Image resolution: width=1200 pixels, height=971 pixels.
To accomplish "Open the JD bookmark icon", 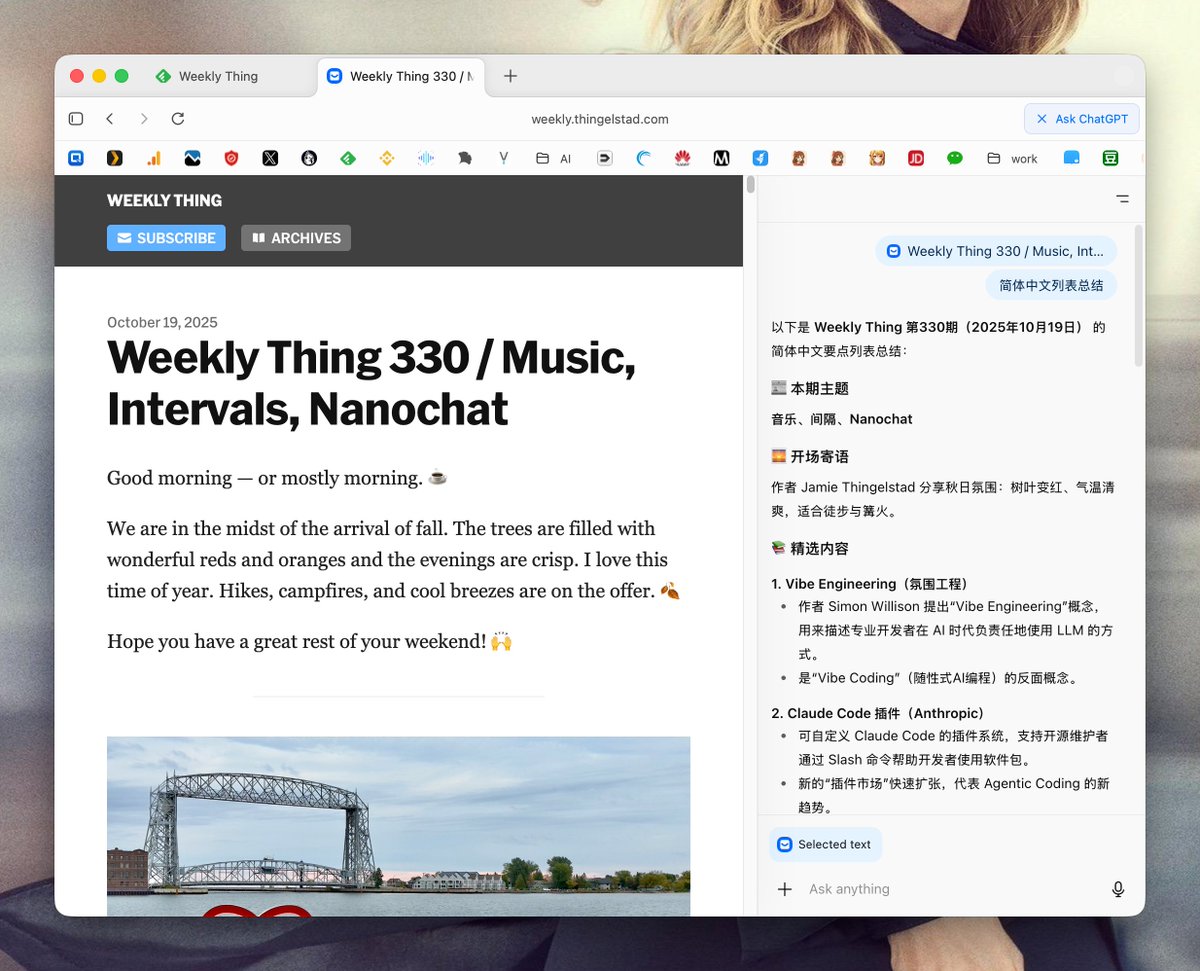I will pos(916,158).
